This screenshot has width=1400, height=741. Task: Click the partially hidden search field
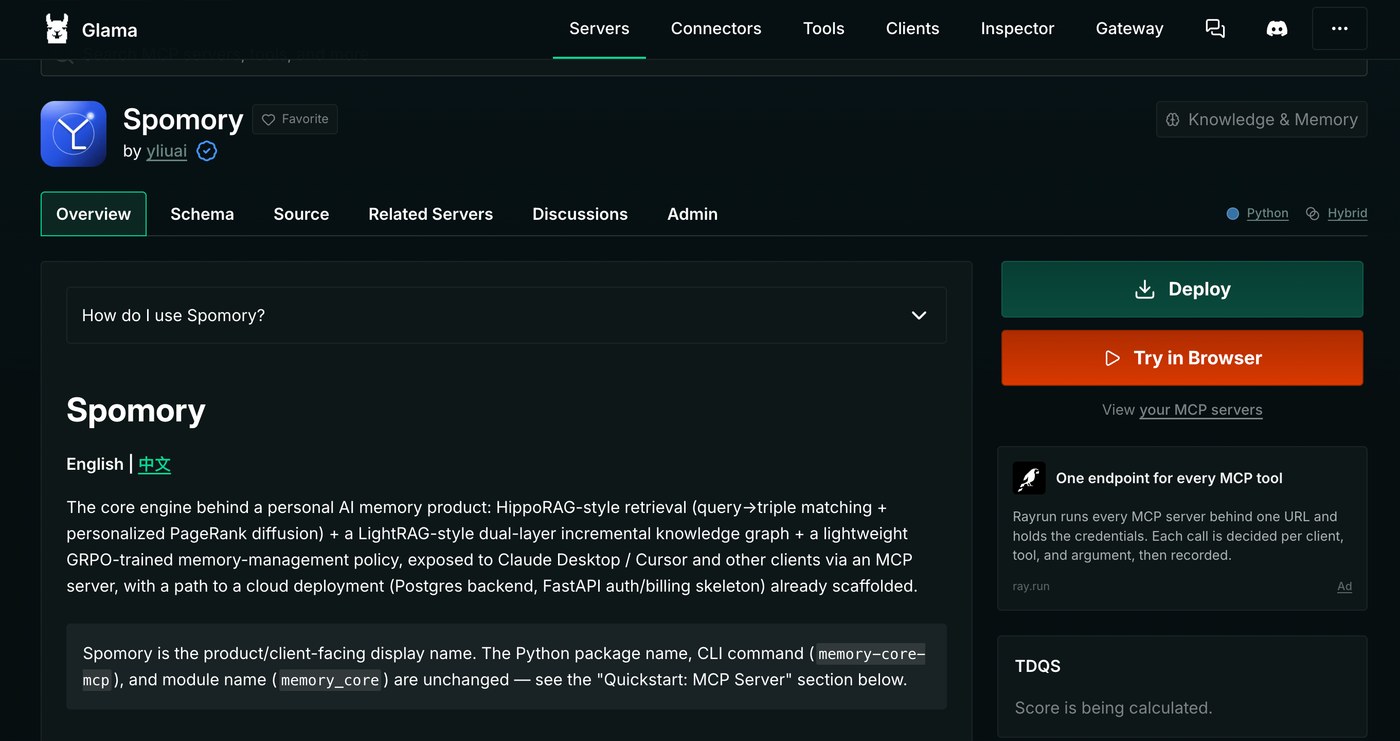pos(703,67)
